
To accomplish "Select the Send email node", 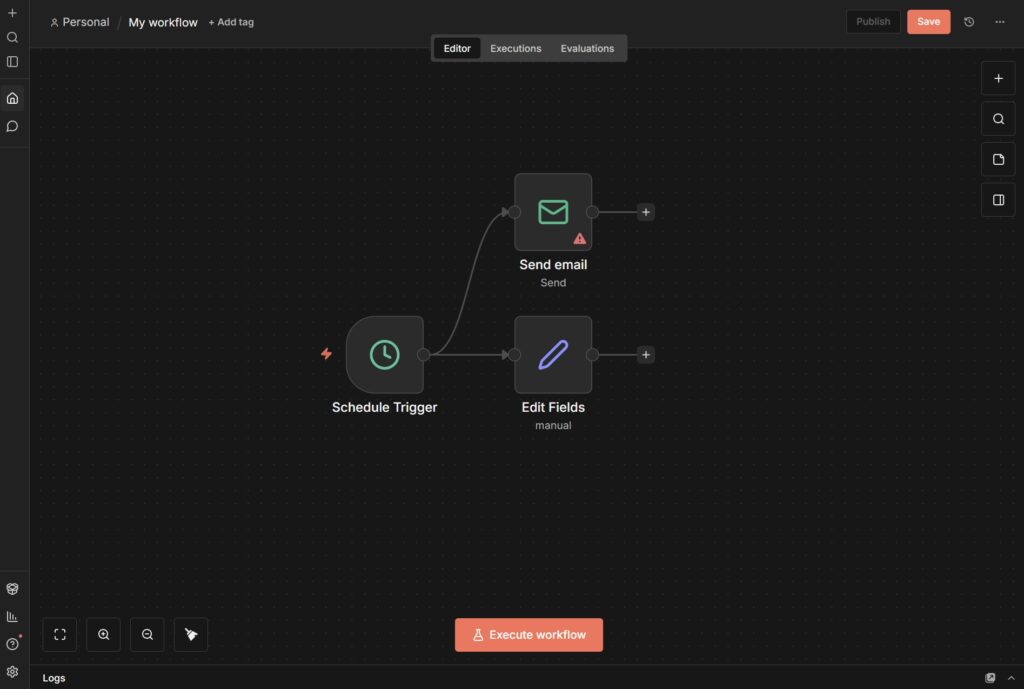I will point(553,212).
